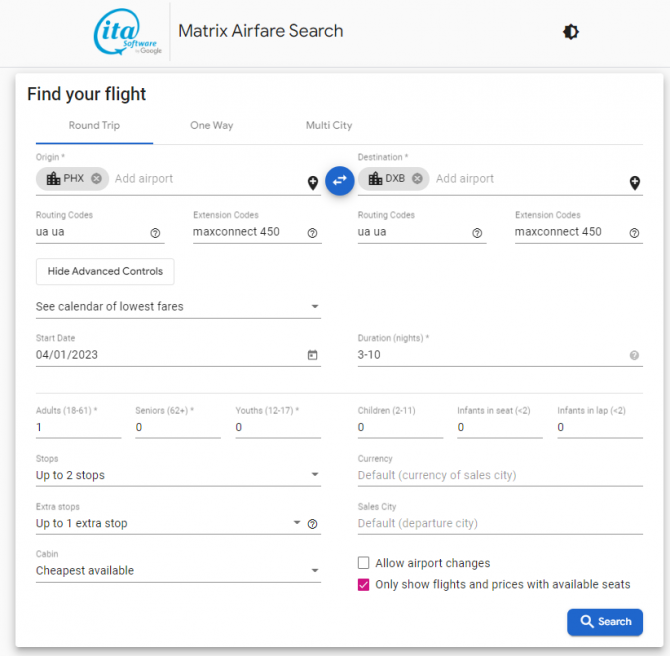
Task: Click Hide Advanced Controls button
Action: (x=105, y=271)
